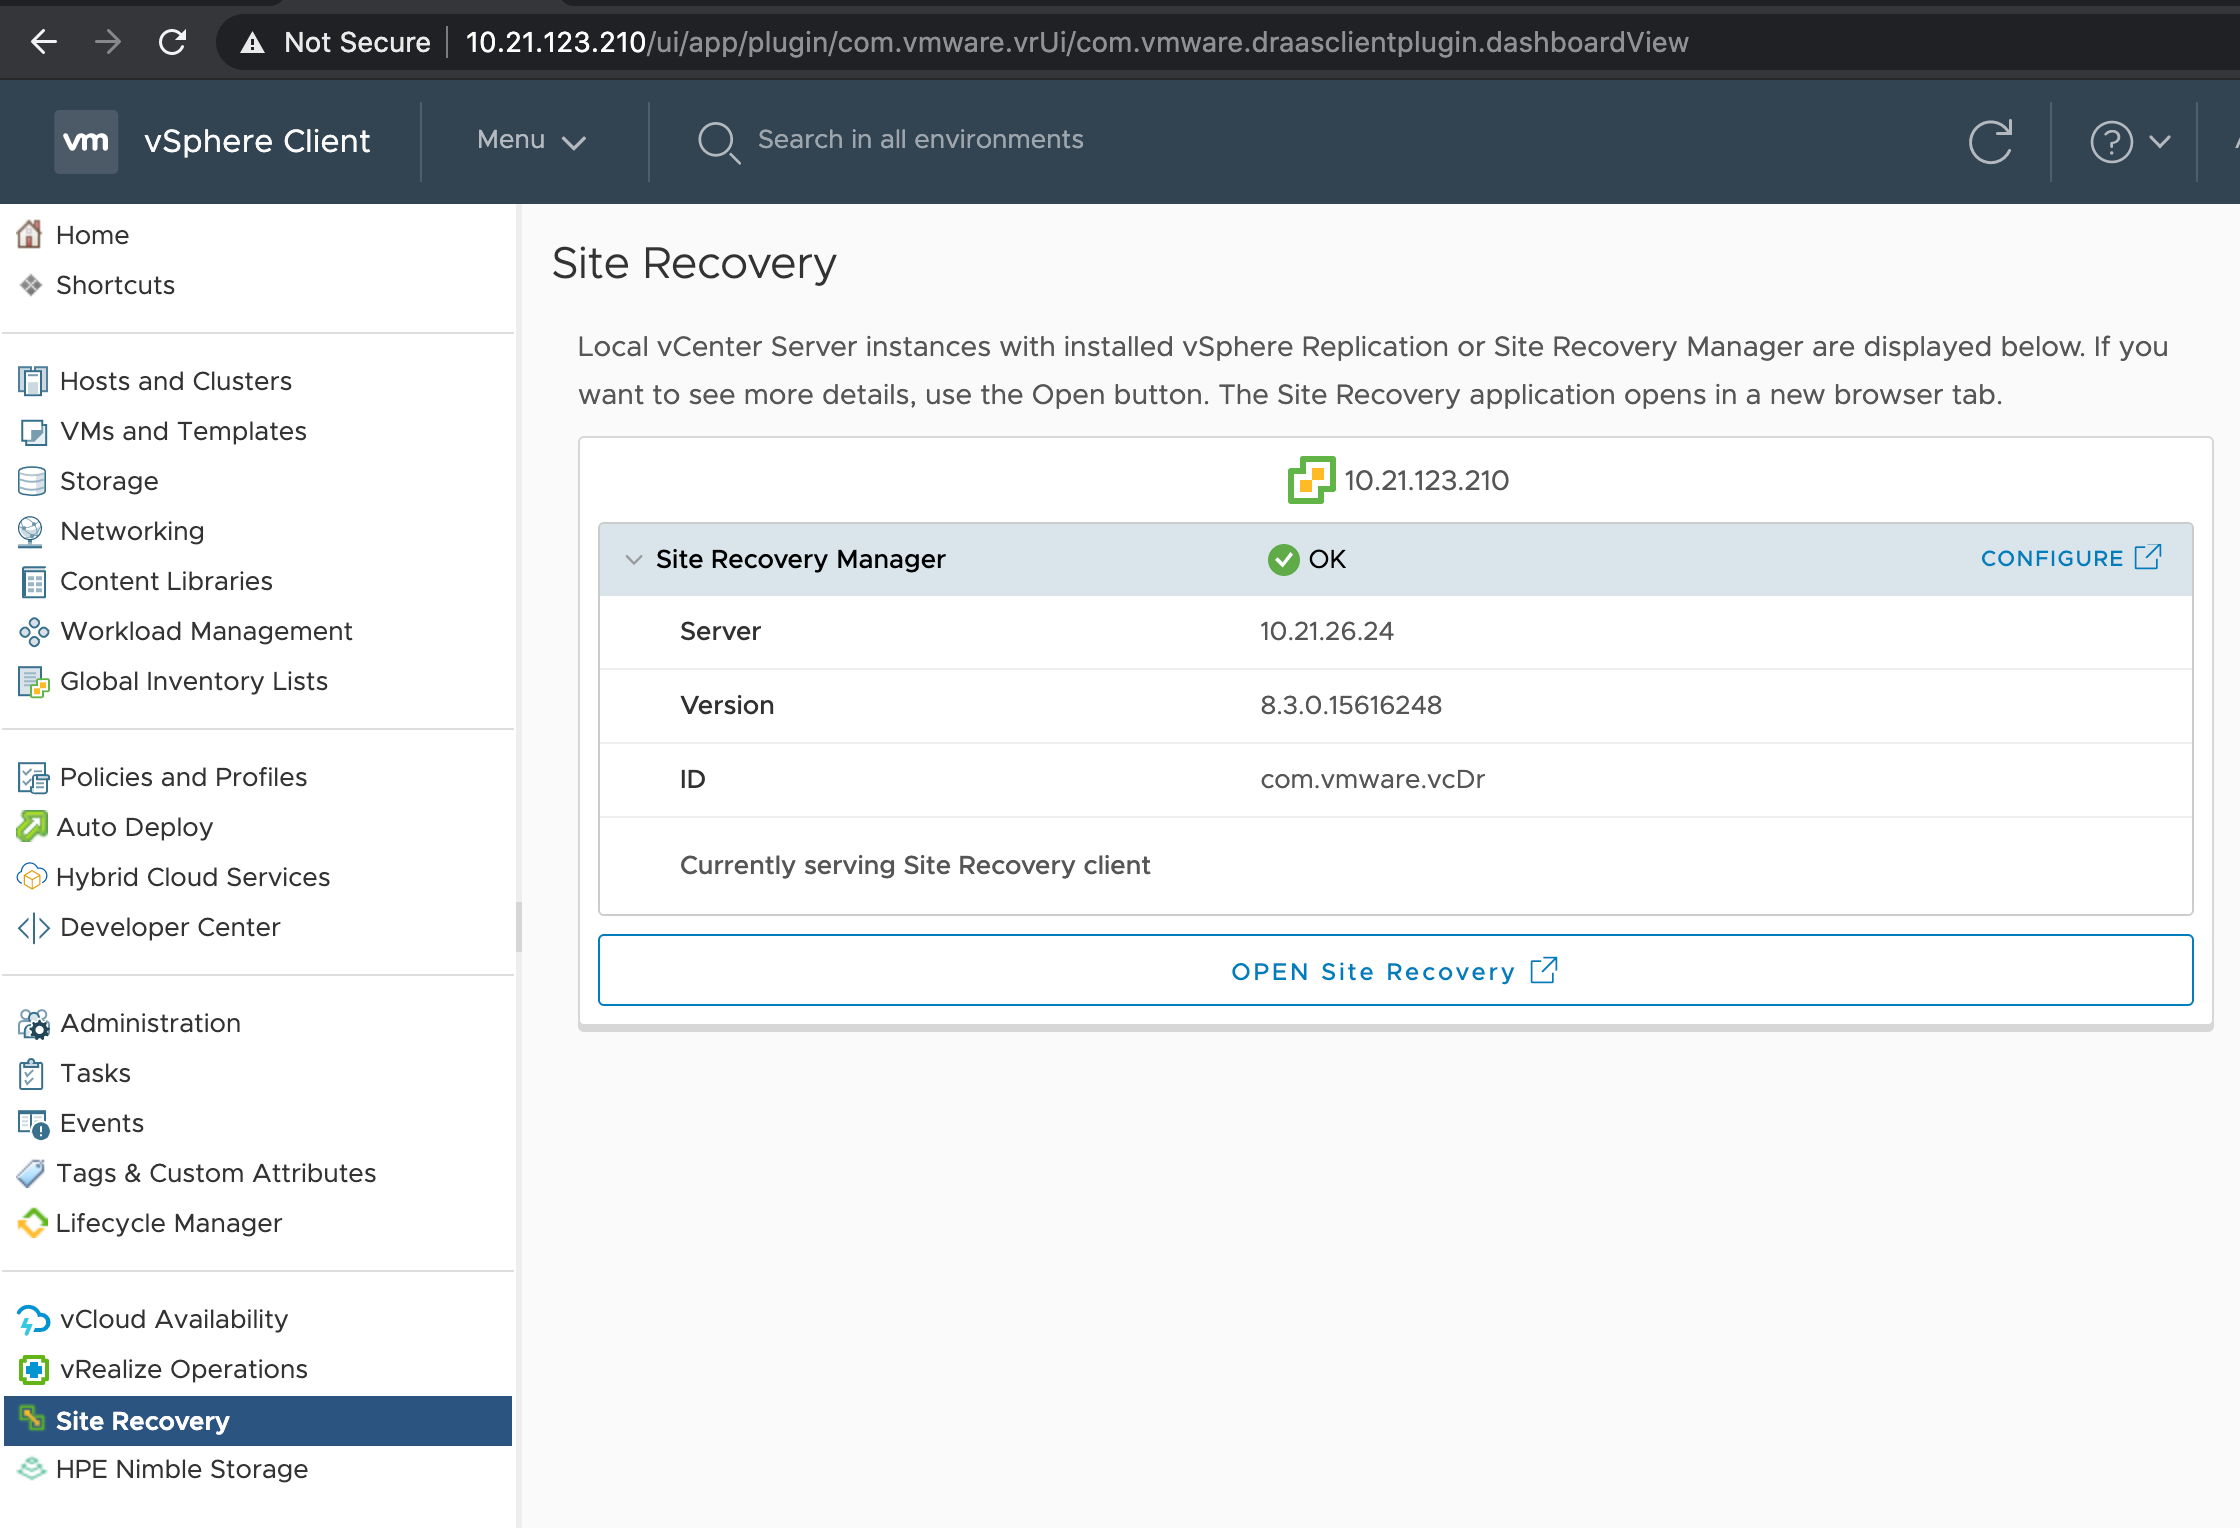Open vCloud Availability

coord(174,1319)
